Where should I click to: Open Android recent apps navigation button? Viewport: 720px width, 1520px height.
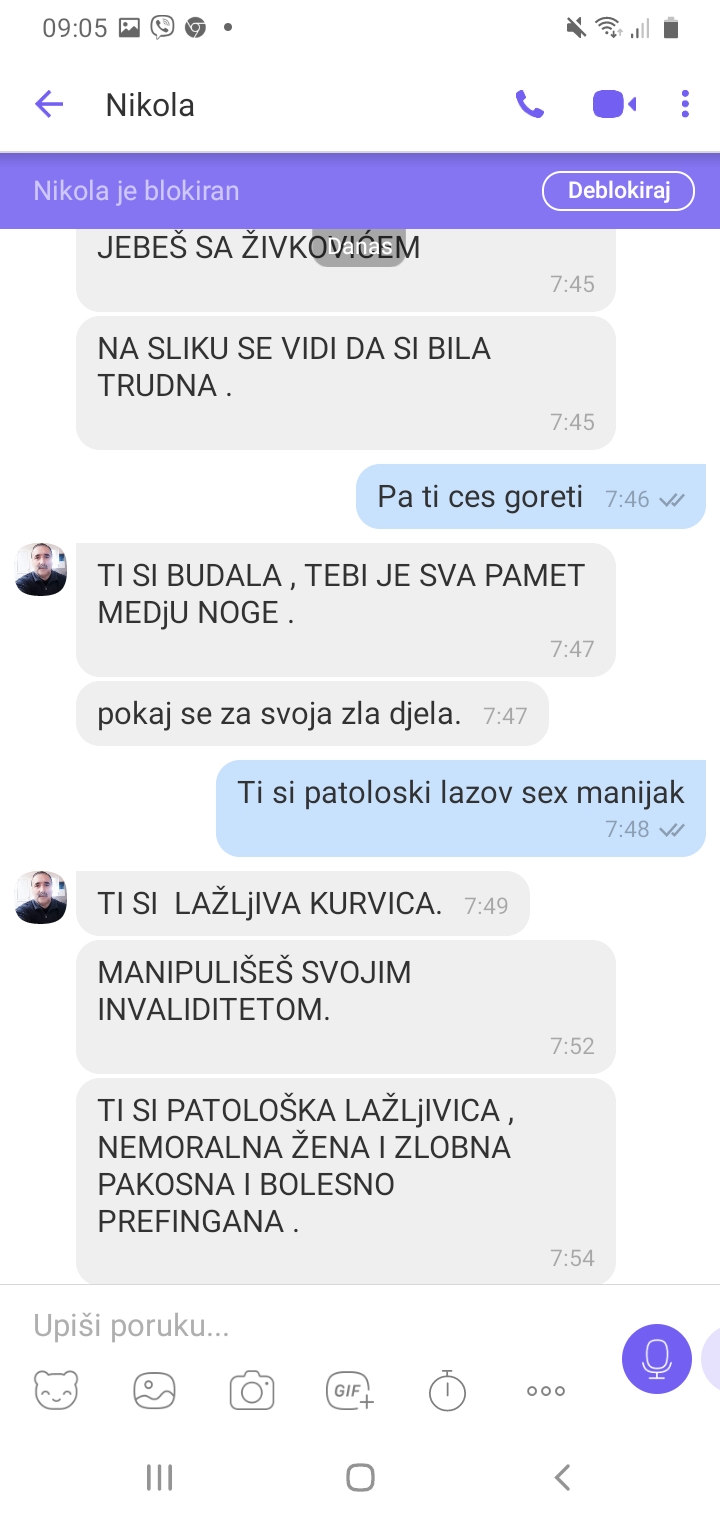coord(159,1477)
